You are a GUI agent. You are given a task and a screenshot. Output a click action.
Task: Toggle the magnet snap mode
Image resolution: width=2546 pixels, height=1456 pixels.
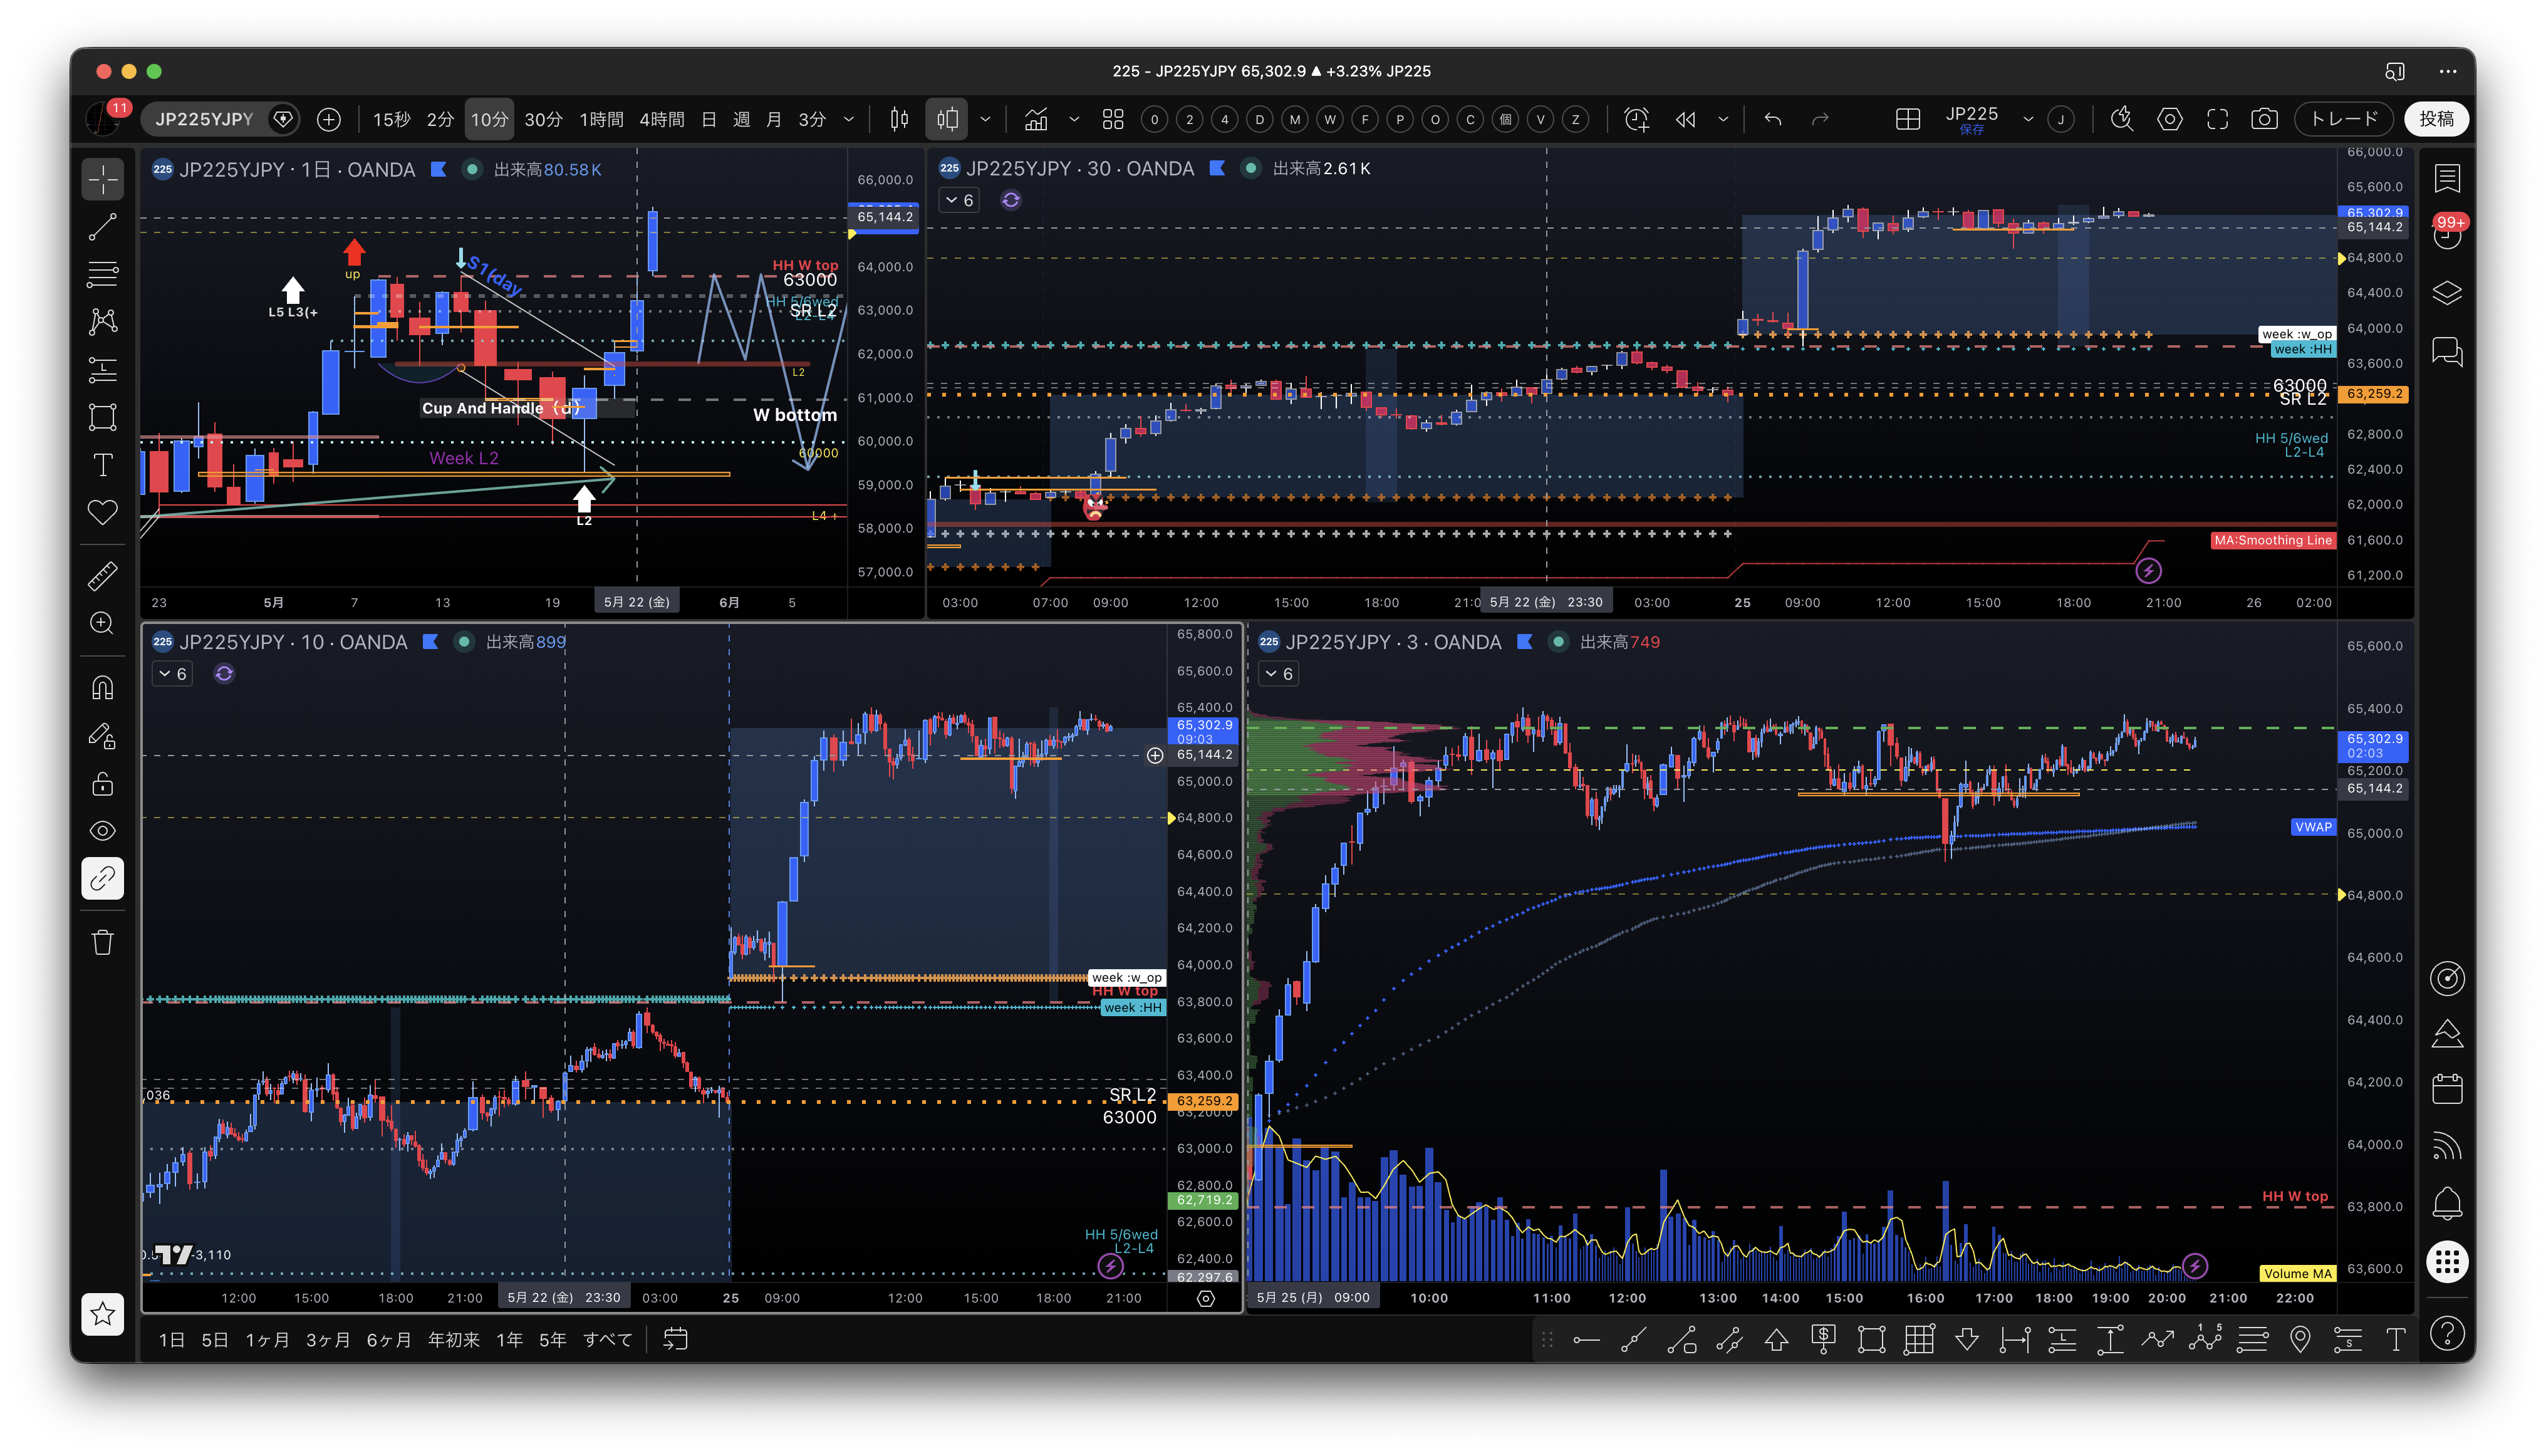[103, 688]
